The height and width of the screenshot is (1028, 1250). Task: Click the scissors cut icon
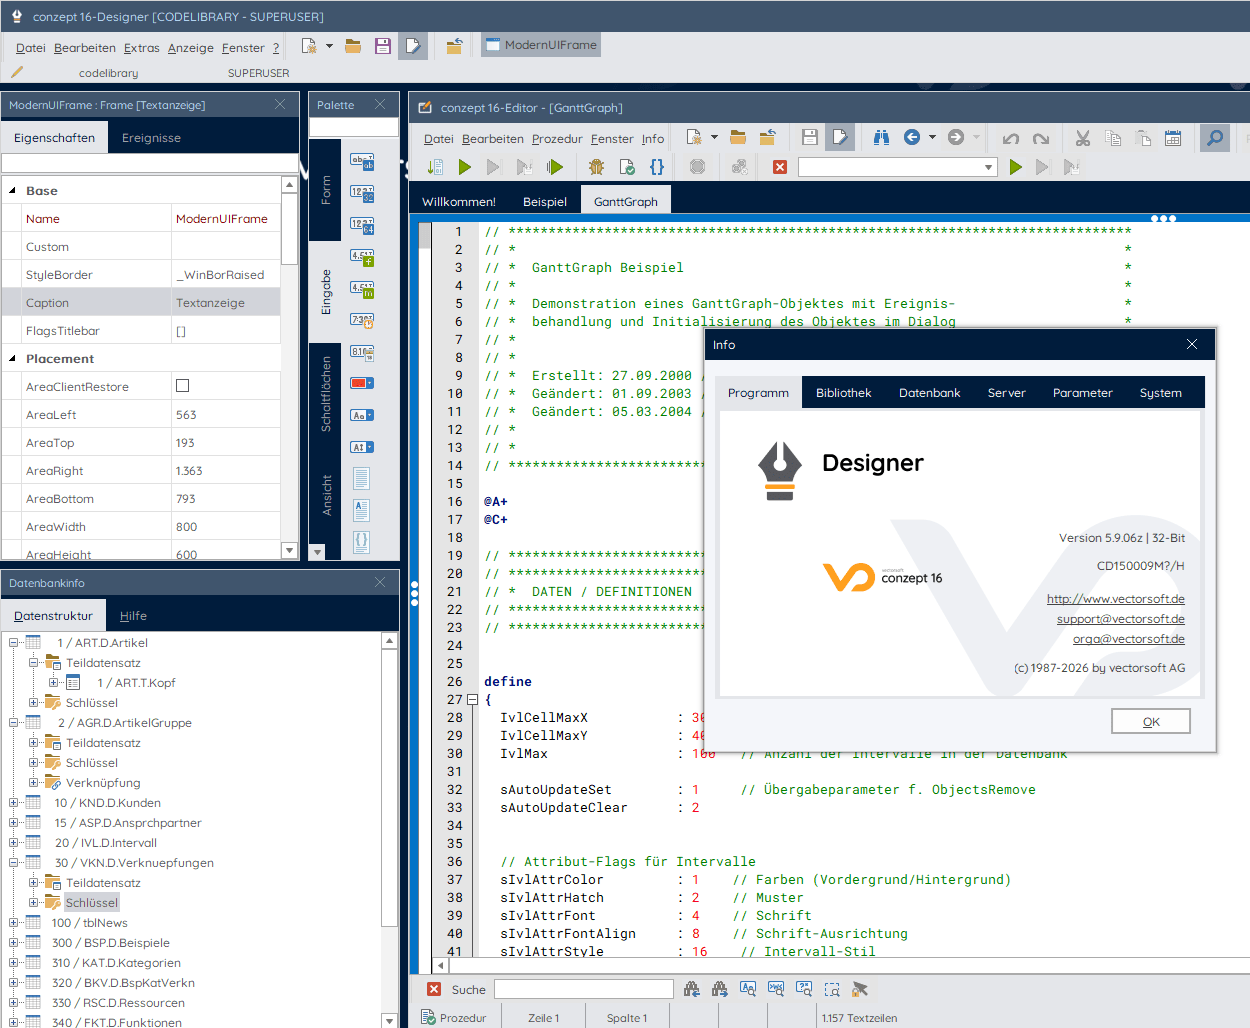(1083, 138)
